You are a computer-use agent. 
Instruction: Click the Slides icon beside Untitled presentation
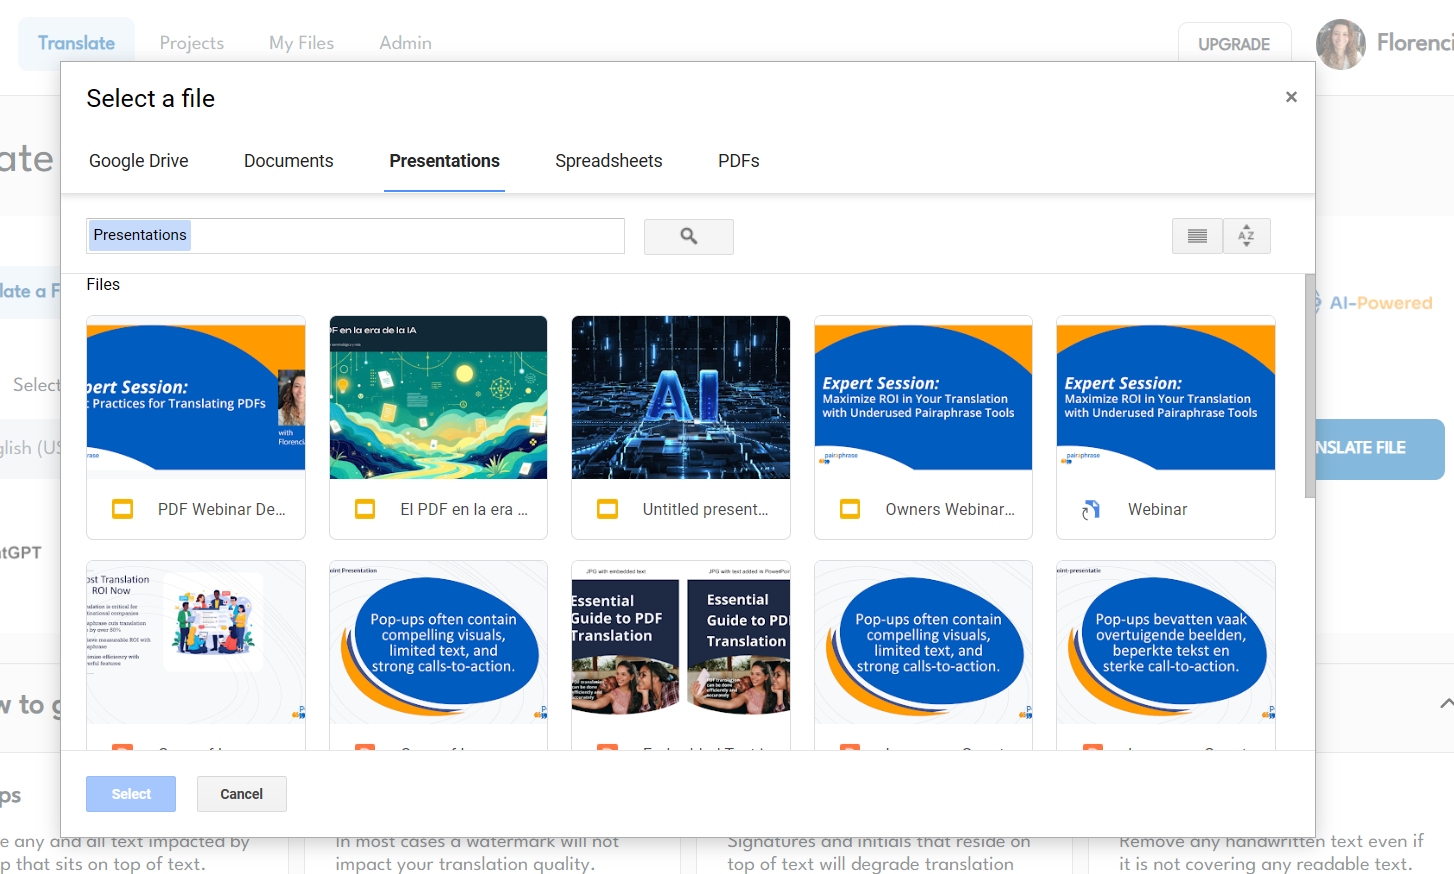point(607,508)
